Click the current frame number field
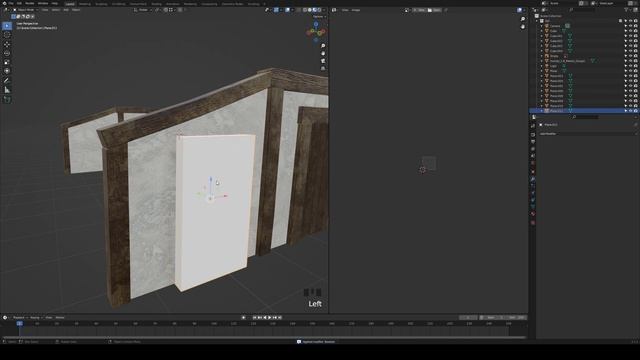640x360 pixels. [x=468, y=318]
